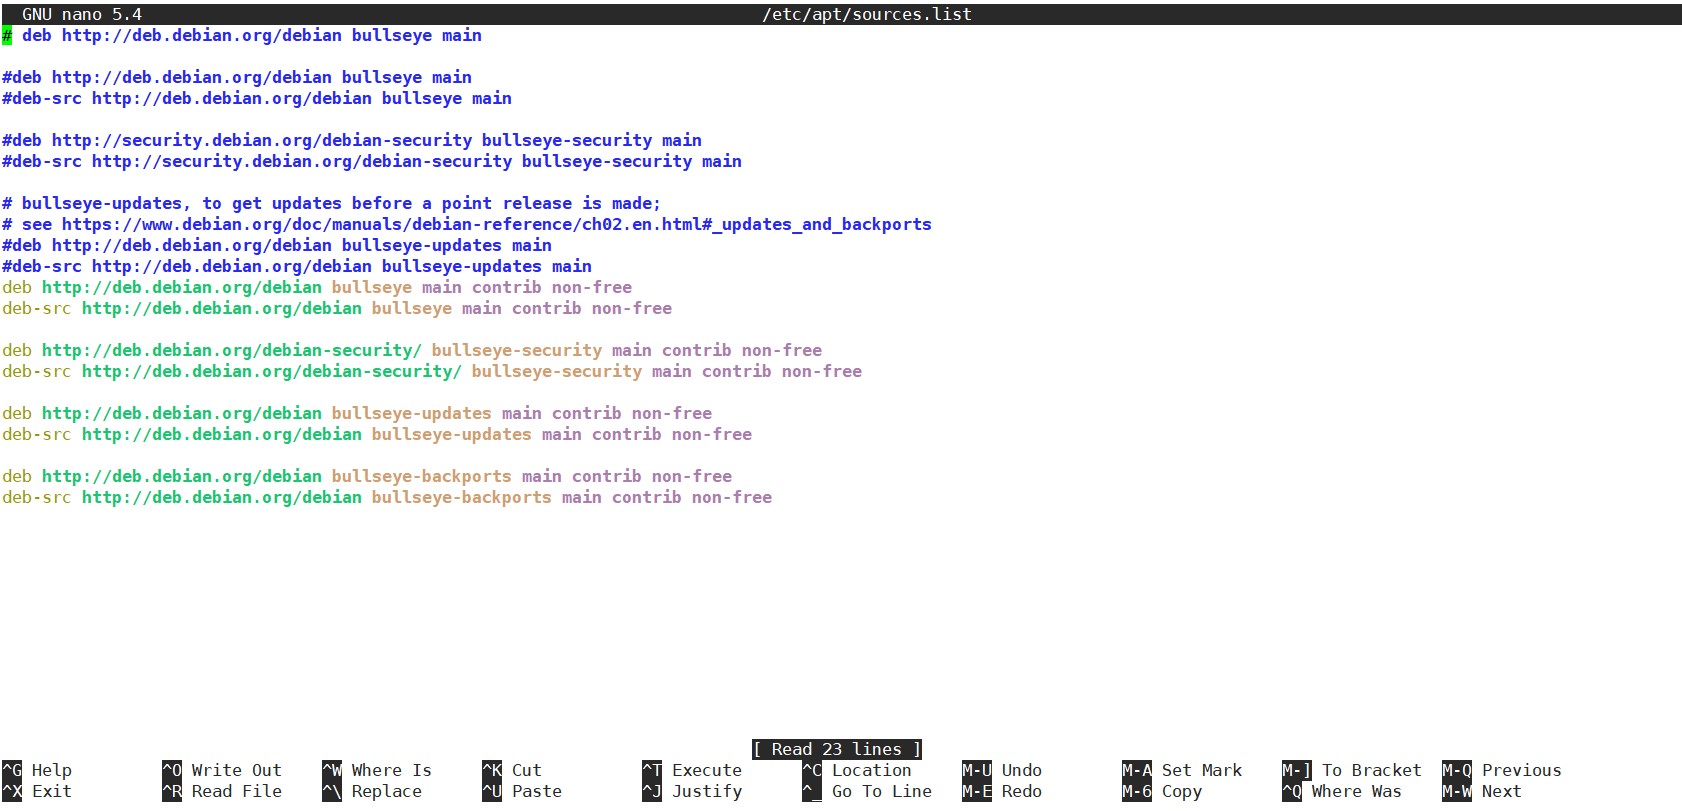1682x811 pixels.
Task: Click the ^C Location shortcut
Action: 857,770
